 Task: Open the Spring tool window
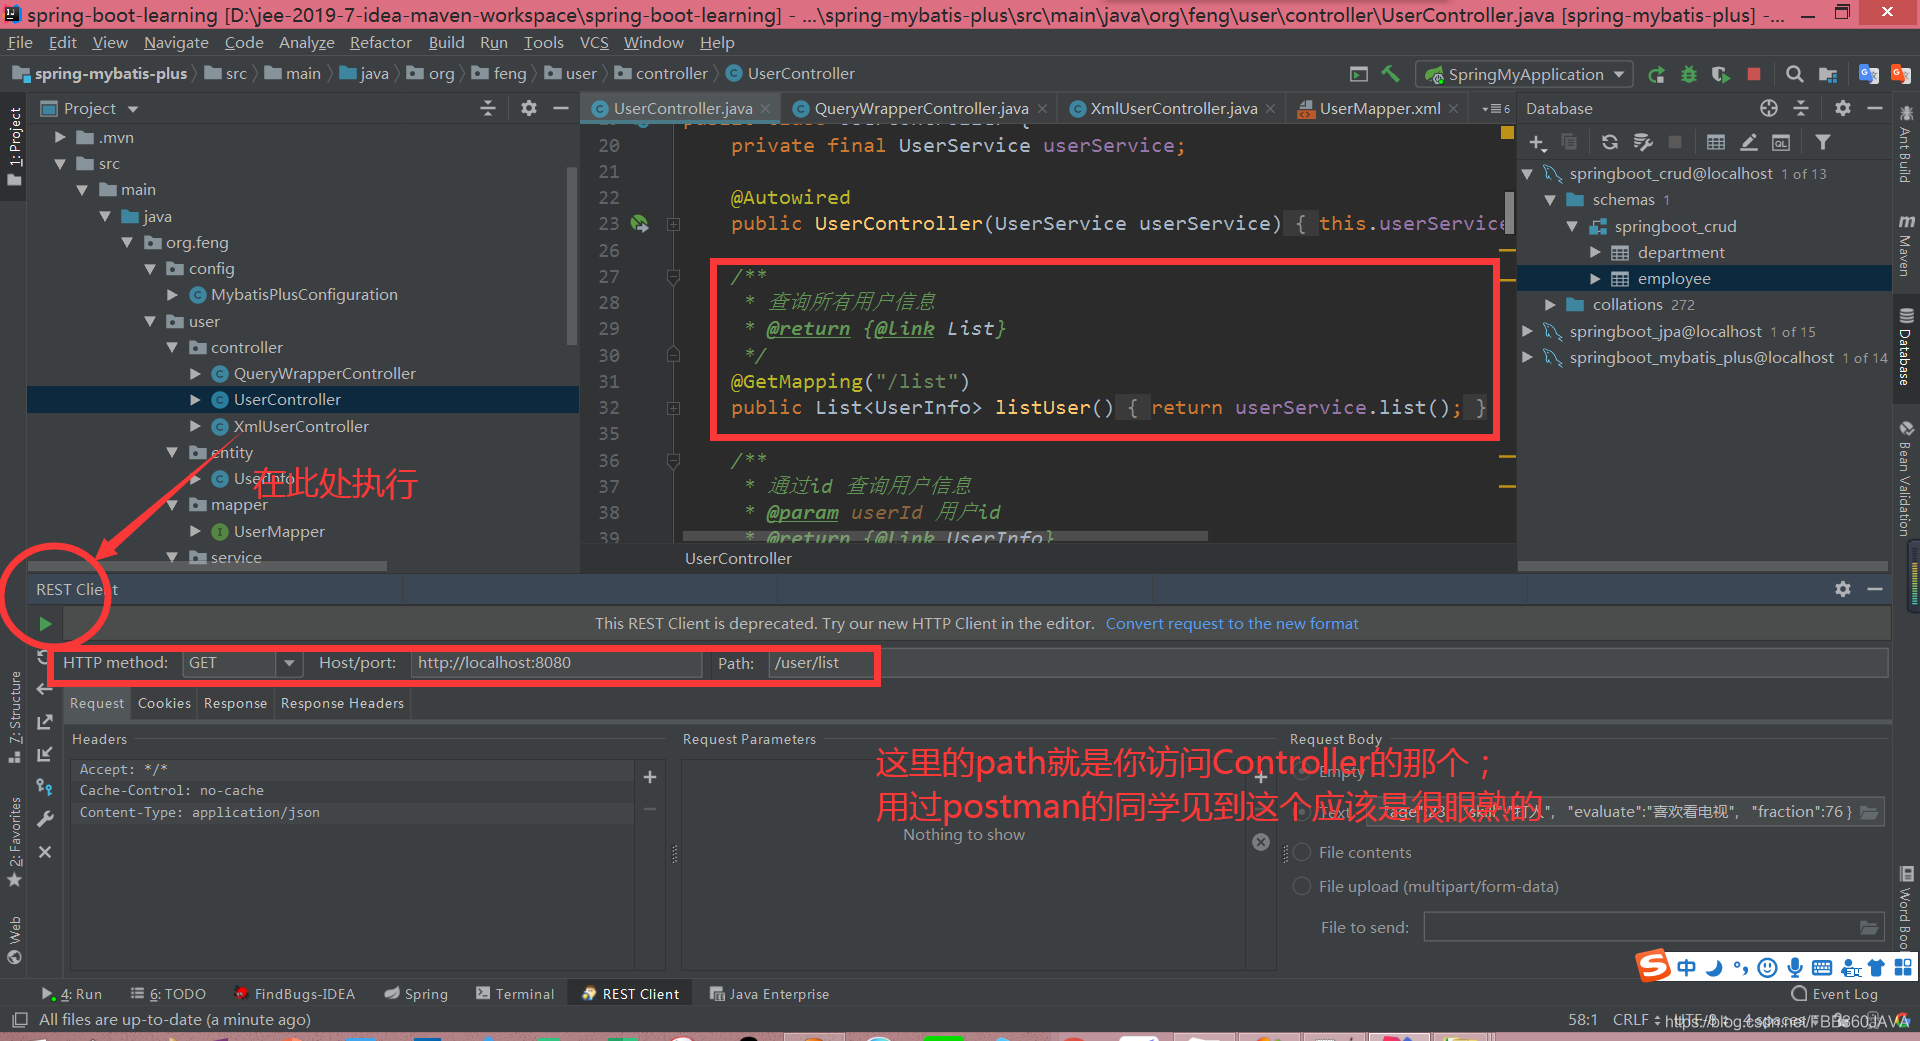pos(416,994)
